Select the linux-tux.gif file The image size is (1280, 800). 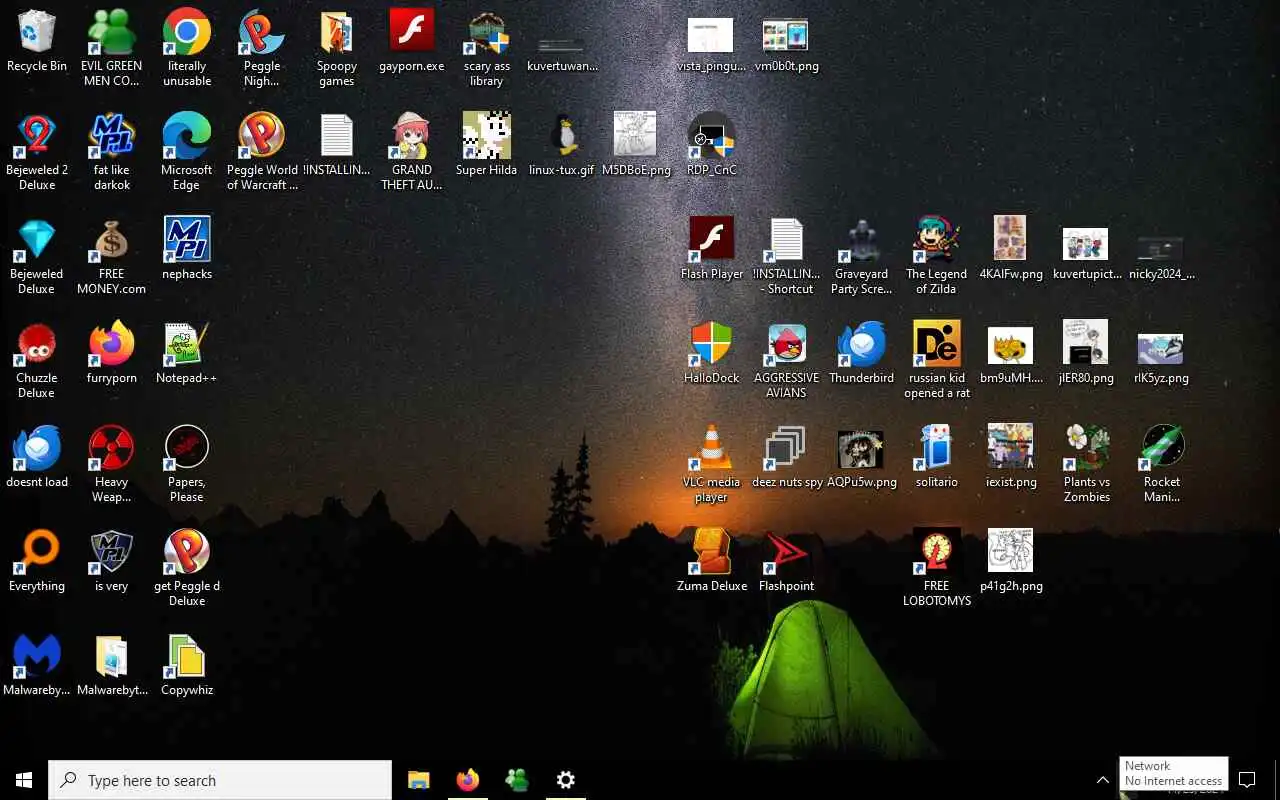pos(562,144)
